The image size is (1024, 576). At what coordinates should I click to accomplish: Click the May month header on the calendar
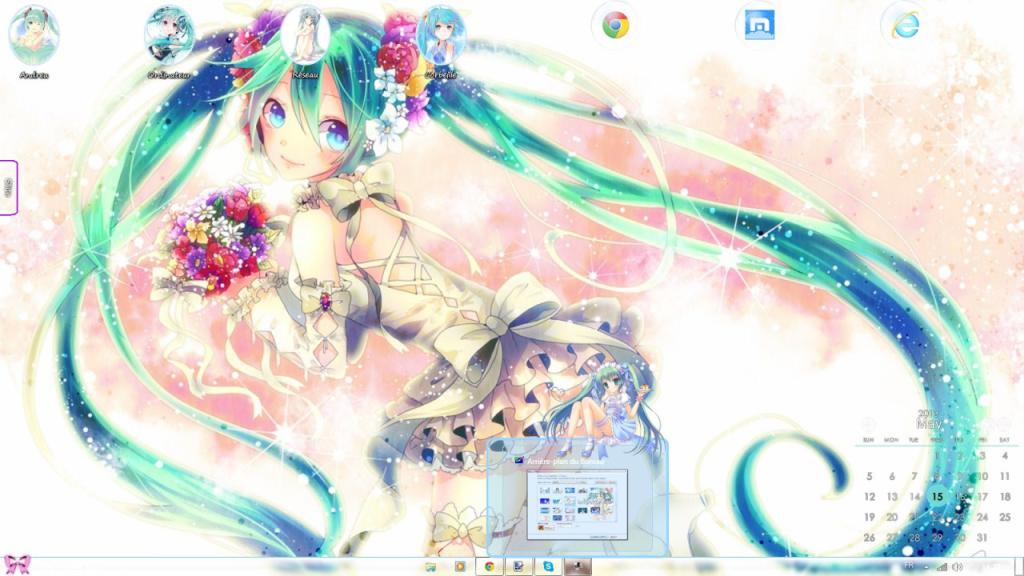pos(929,424)
